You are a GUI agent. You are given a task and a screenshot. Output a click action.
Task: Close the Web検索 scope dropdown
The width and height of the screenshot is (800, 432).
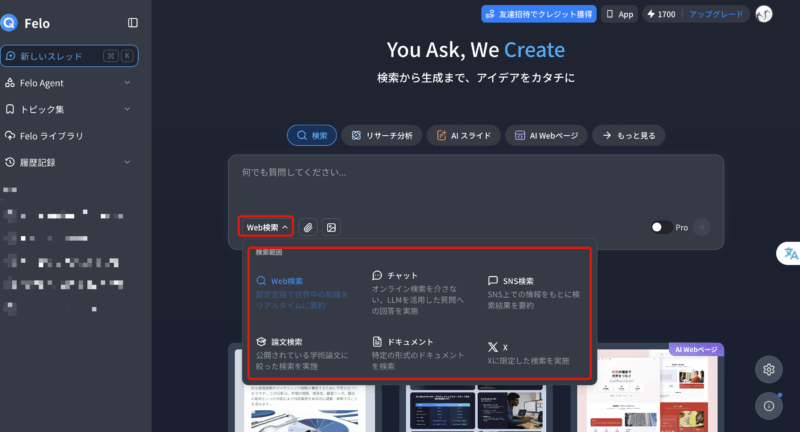pos(266,227)
